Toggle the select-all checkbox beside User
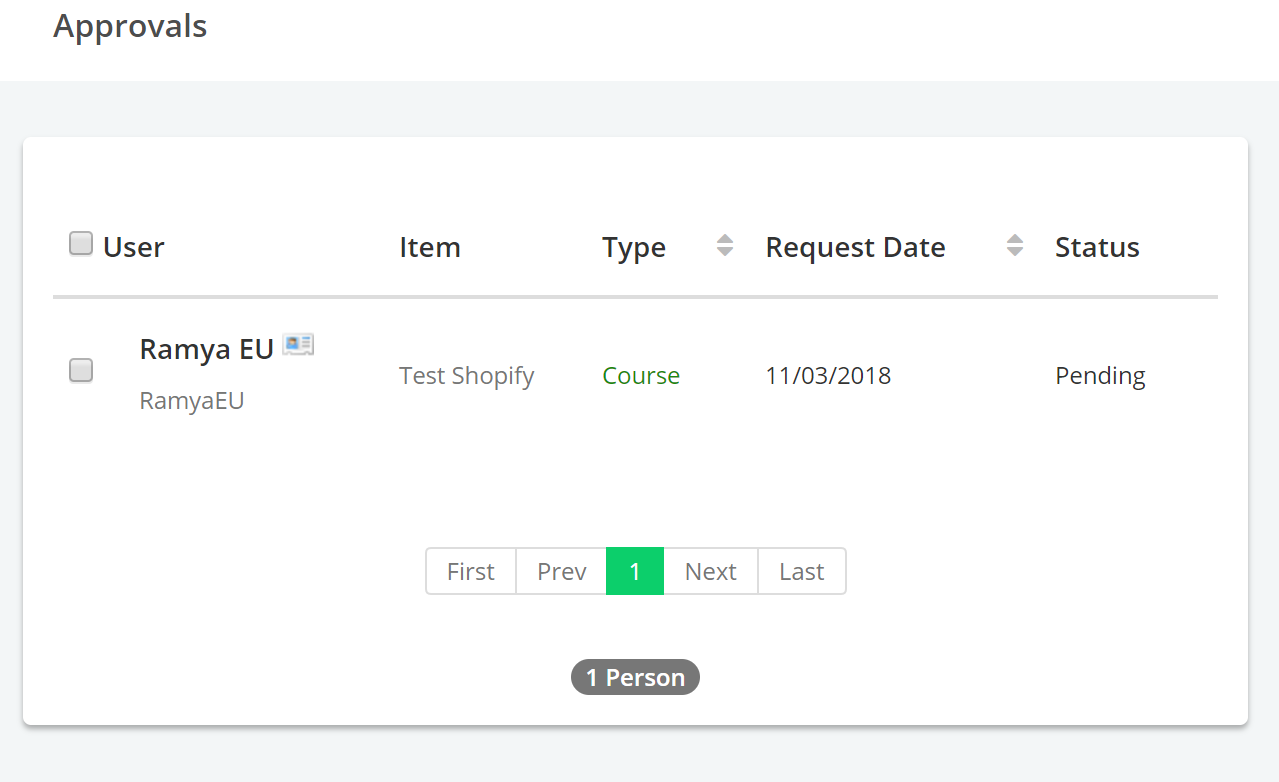The image size is (1279, 782). [81, 243]
